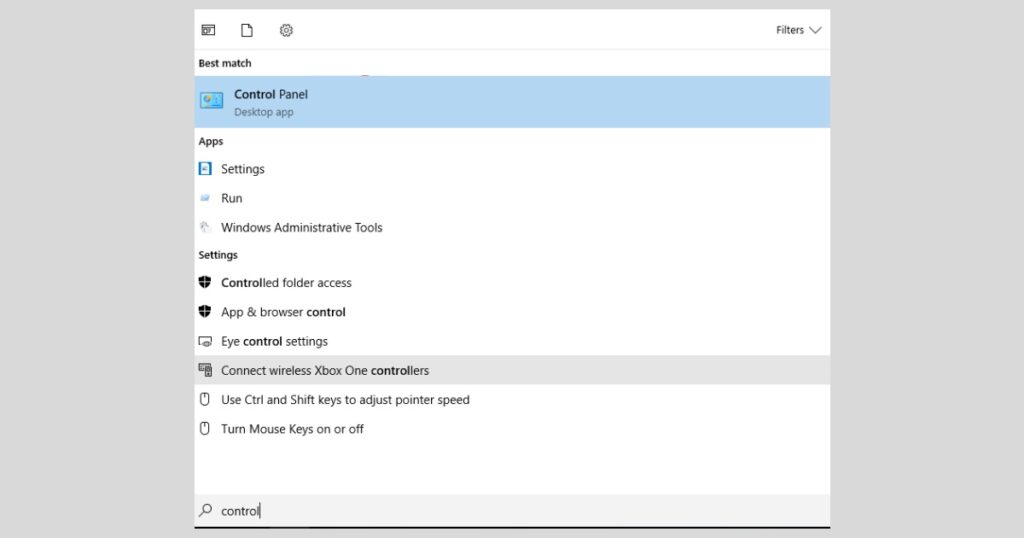Image resolution: width=1024 pixels, height=538 pixels.
Task: Open Controlled folder access setting
Action: 286,283
